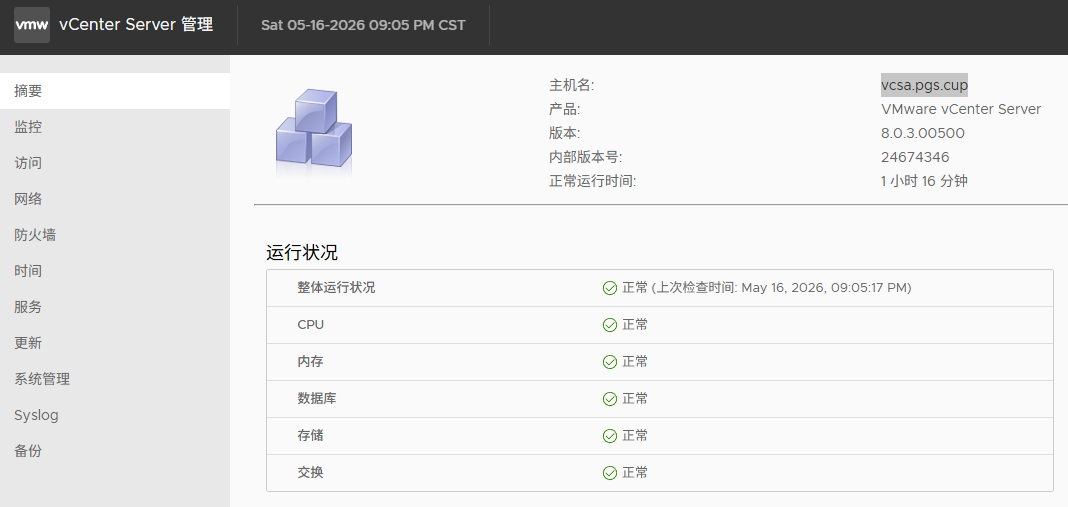The height and width of the screenshot is (507, 1068).
Task: Open the 服务 list page
Action: click(x=114, y=307)
